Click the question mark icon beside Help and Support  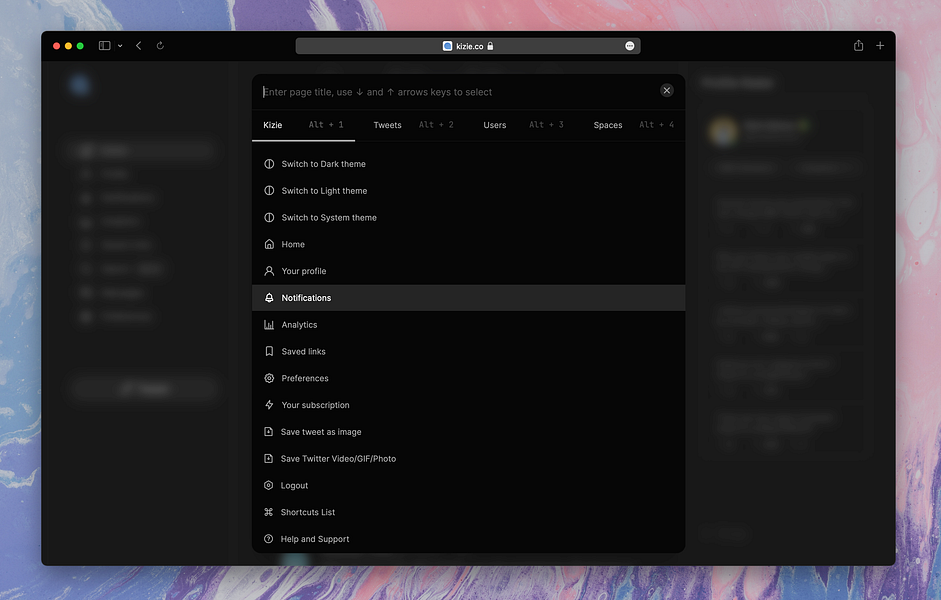click(269, 539)
